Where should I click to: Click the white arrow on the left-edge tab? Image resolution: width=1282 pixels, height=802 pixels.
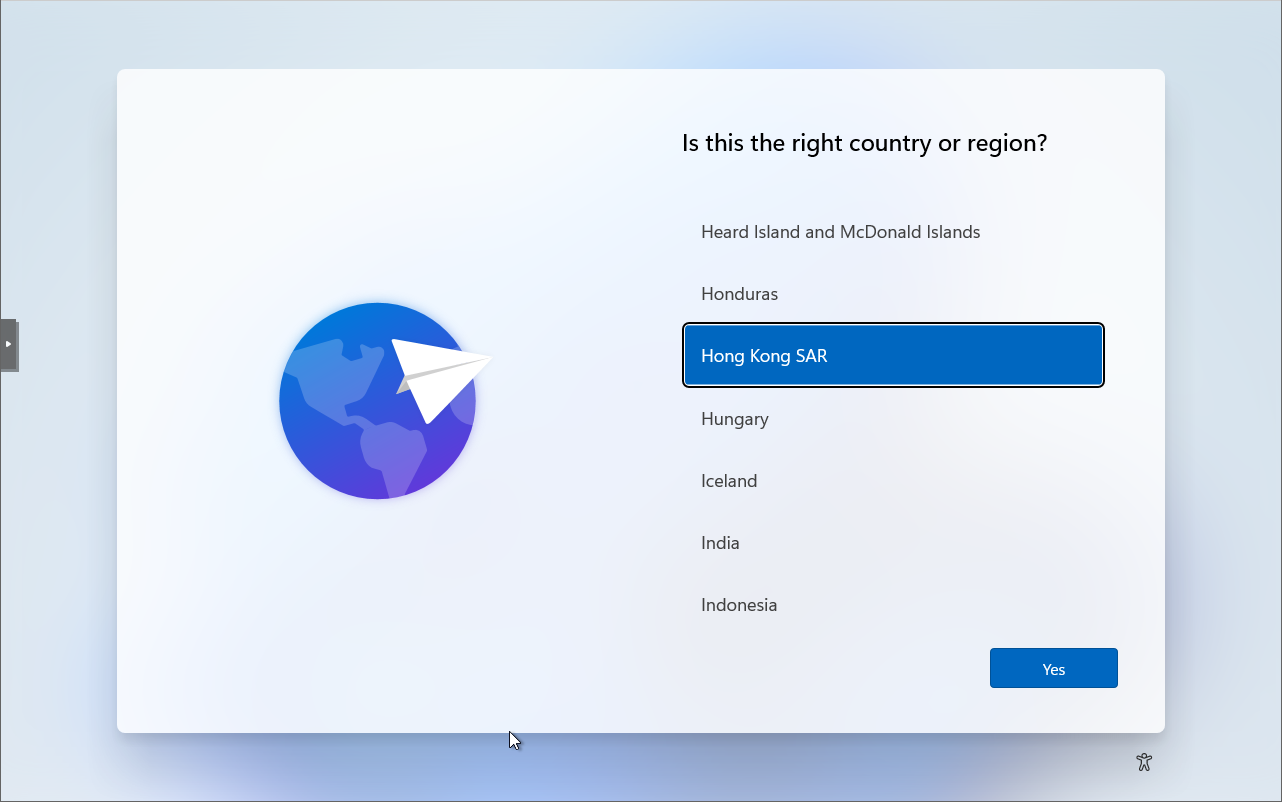pos(8,344)
